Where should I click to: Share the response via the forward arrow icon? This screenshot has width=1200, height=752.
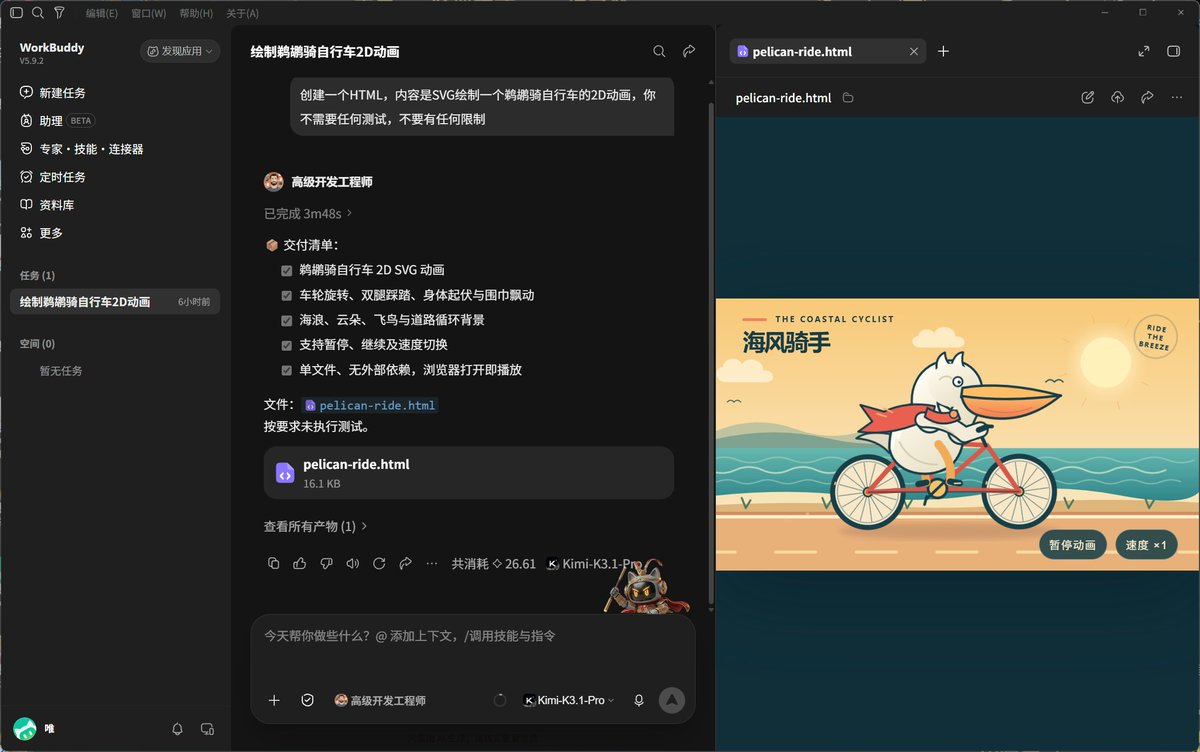tap(405, 564)
